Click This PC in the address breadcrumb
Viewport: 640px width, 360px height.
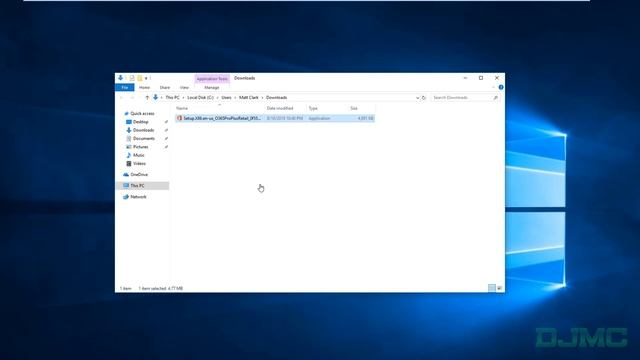(x=172, y=98)
